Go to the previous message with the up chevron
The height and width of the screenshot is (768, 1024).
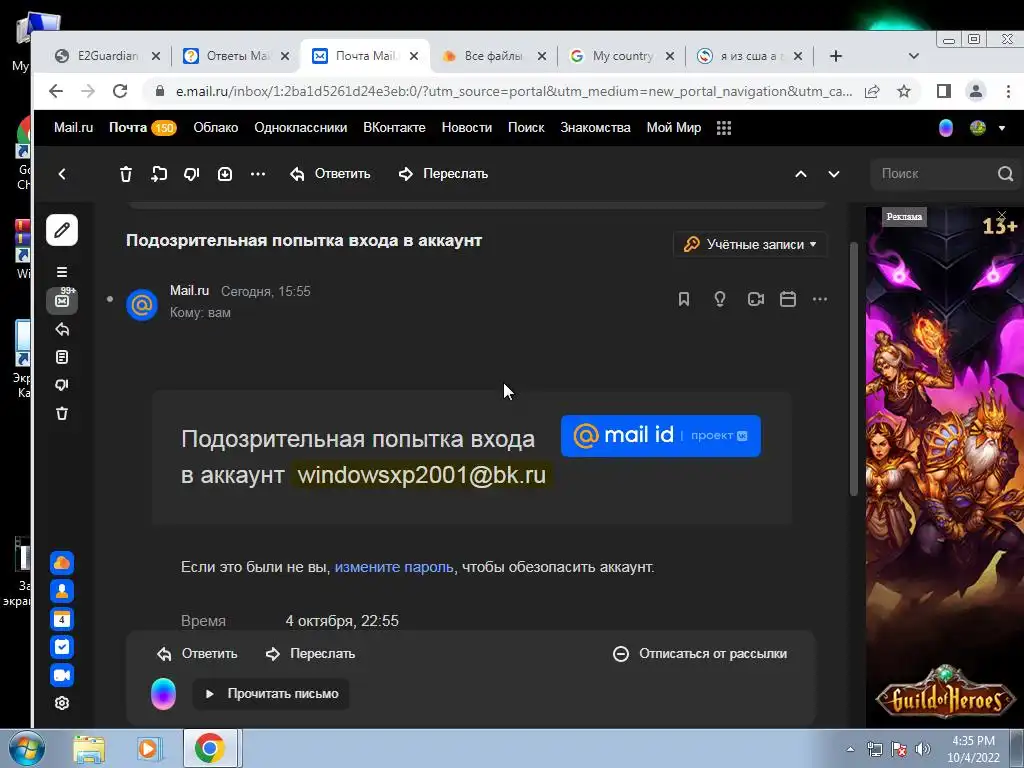pos(801,174)
